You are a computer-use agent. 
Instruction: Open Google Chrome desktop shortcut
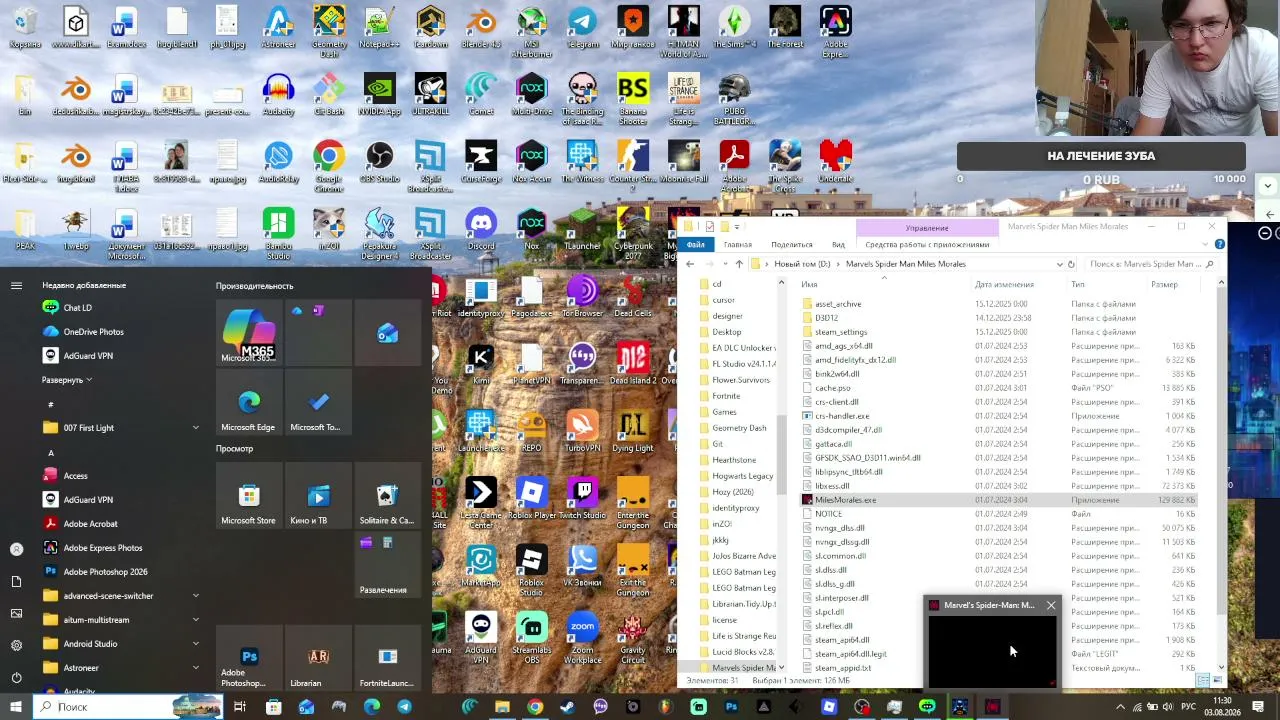point(329,167)
